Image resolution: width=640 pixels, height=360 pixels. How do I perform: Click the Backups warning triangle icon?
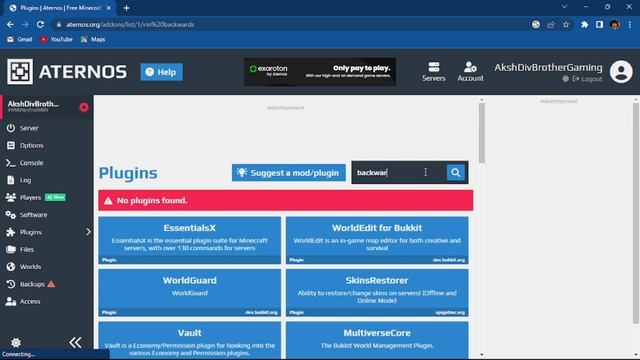pos(51,284)
